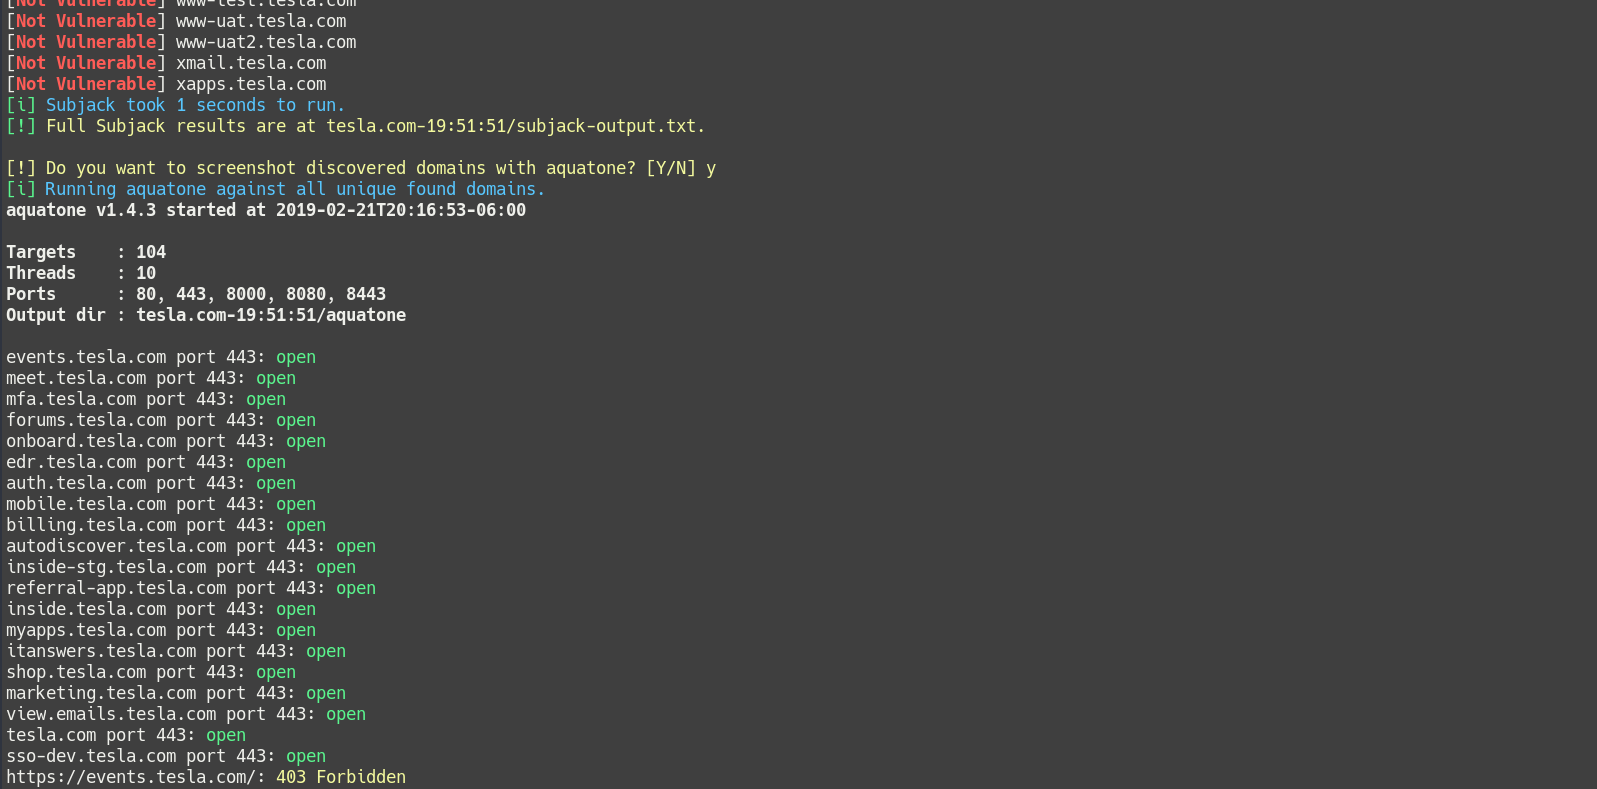Click the Ports list 80, 443, 8000
The image size is (1597, 789).
click(x=261, y=294)
